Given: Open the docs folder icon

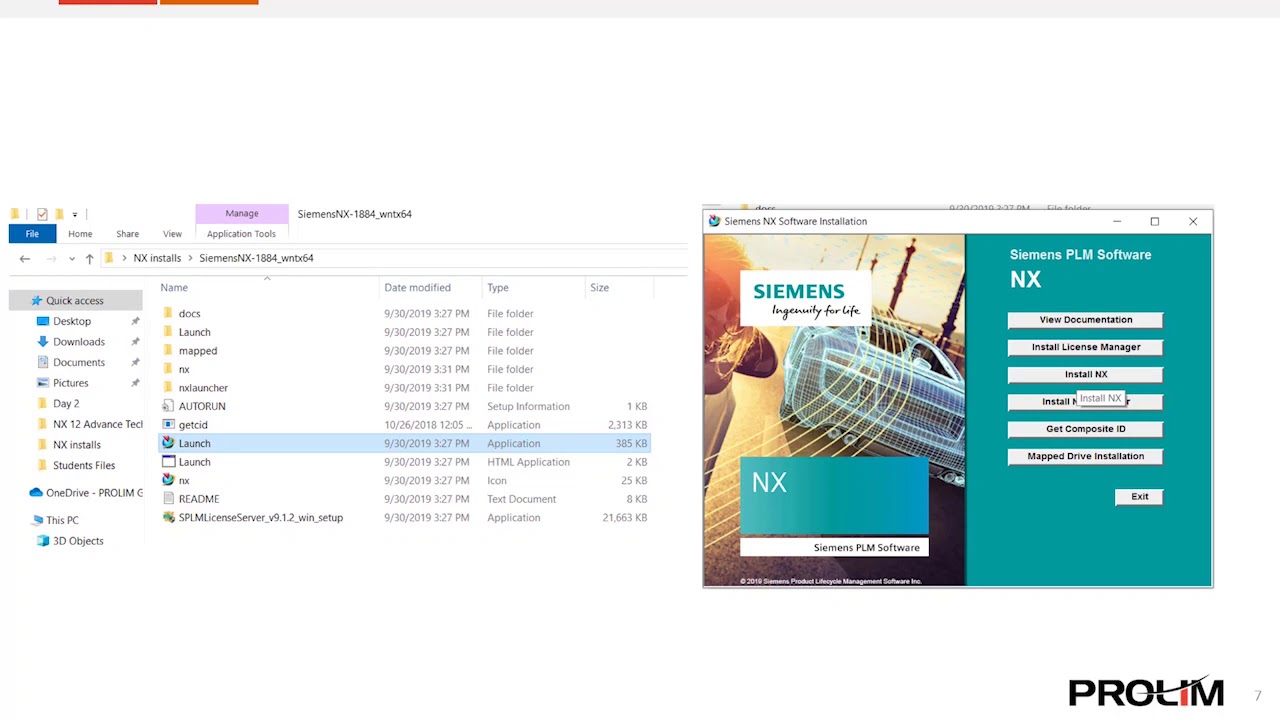Looking at the screenshot, I should (x=168, y=314).
